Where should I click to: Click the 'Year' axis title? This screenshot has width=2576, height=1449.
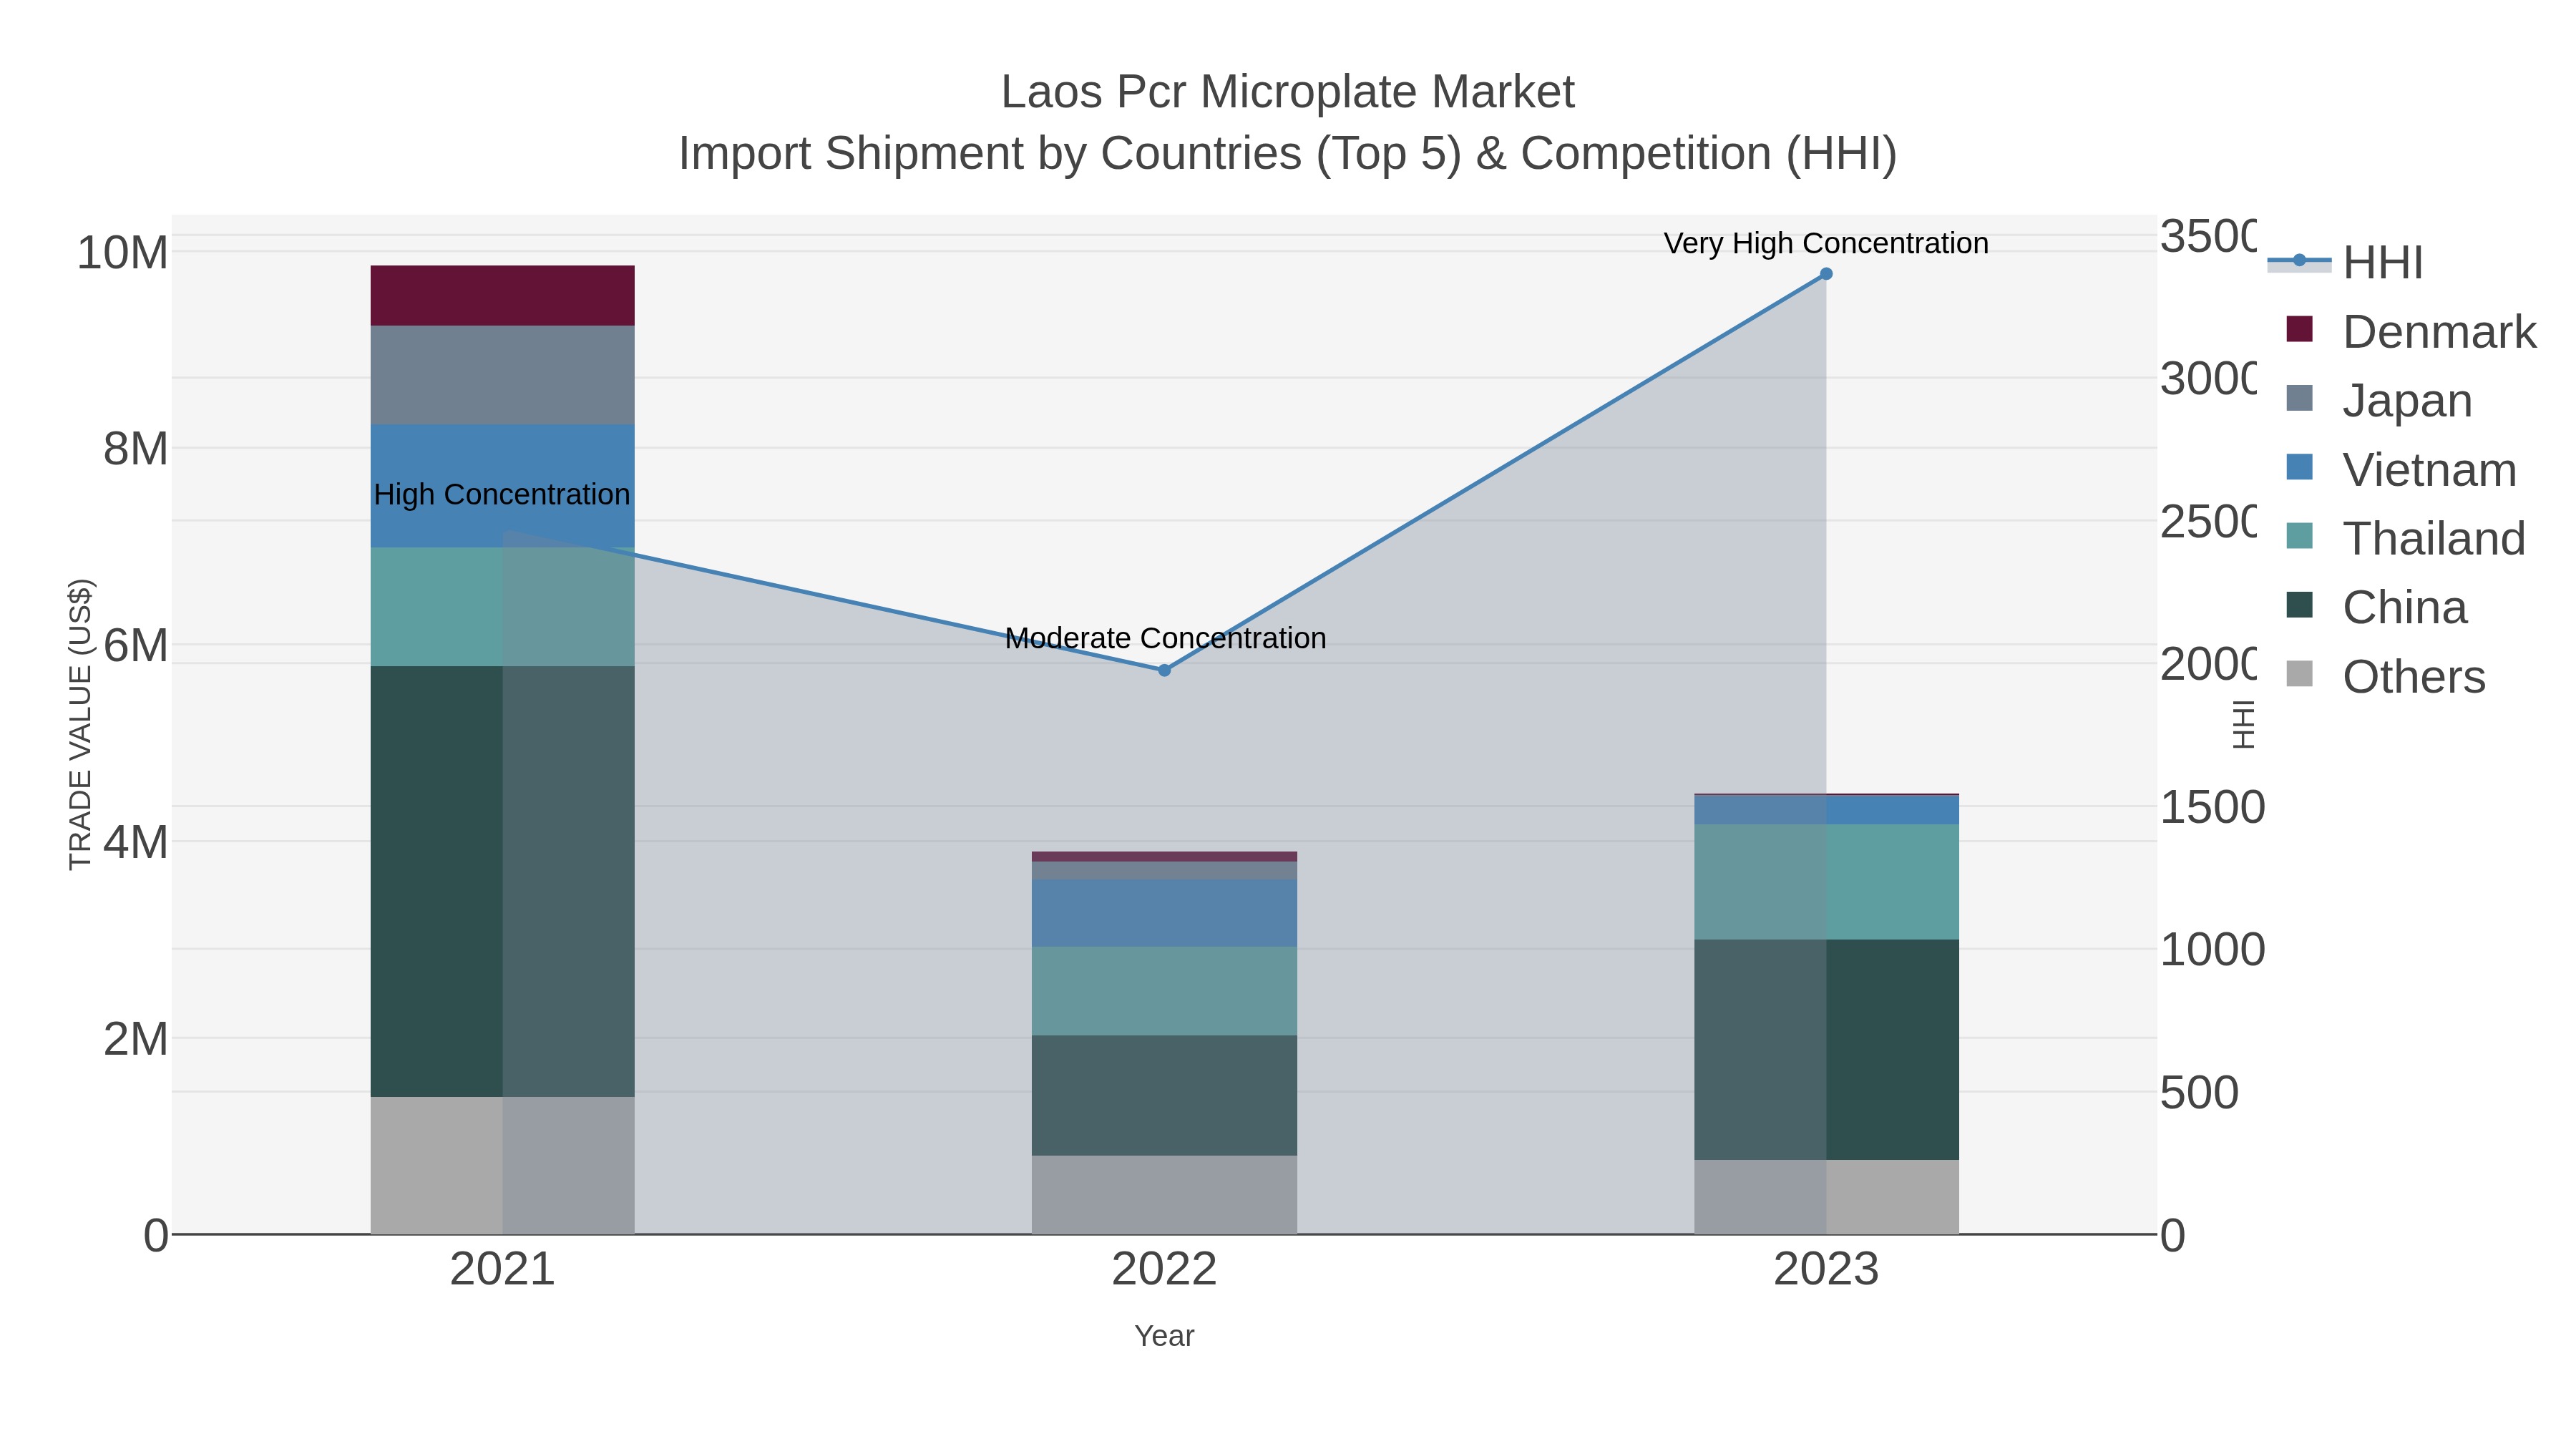click(x=1164, y=1336)
